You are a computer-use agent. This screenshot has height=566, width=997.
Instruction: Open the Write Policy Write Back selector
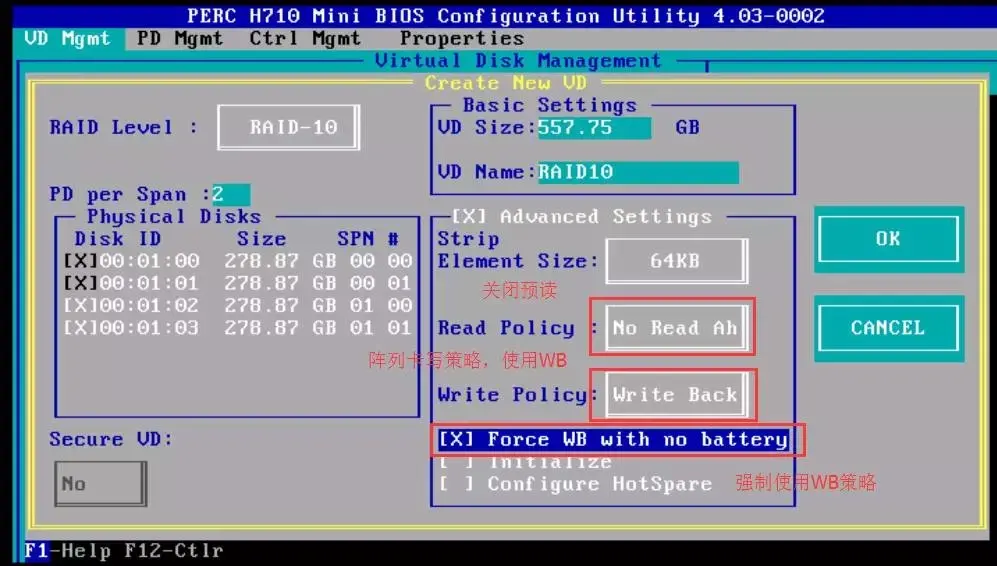pyautogui.click(x=677, y=394)
